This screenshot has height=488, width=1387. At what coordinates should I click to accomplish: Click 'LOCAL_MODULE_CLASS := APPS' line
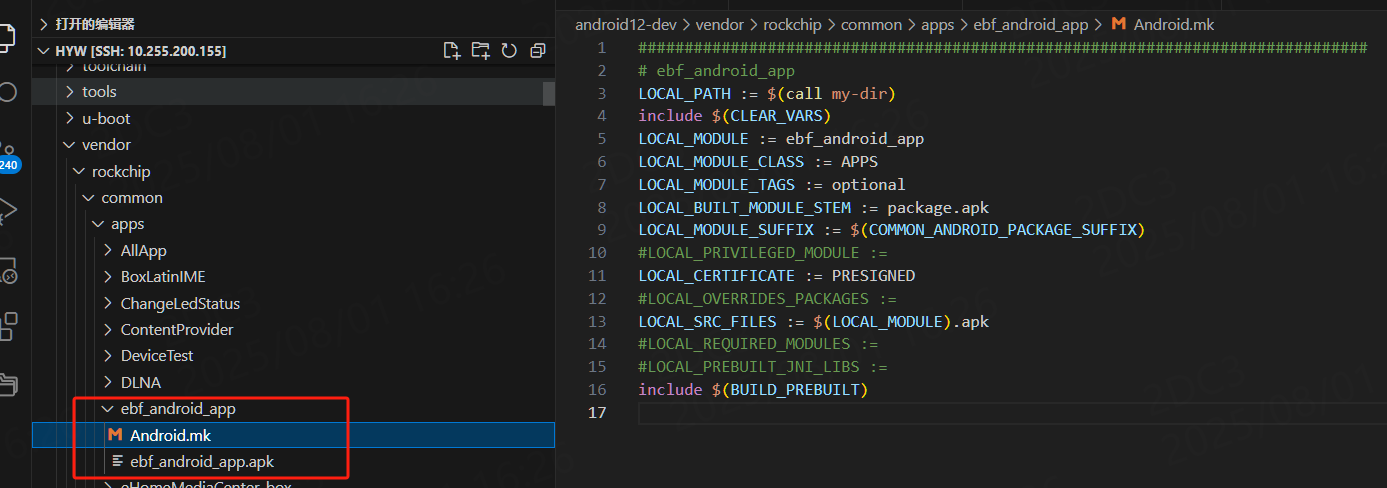tap(758, 162)
